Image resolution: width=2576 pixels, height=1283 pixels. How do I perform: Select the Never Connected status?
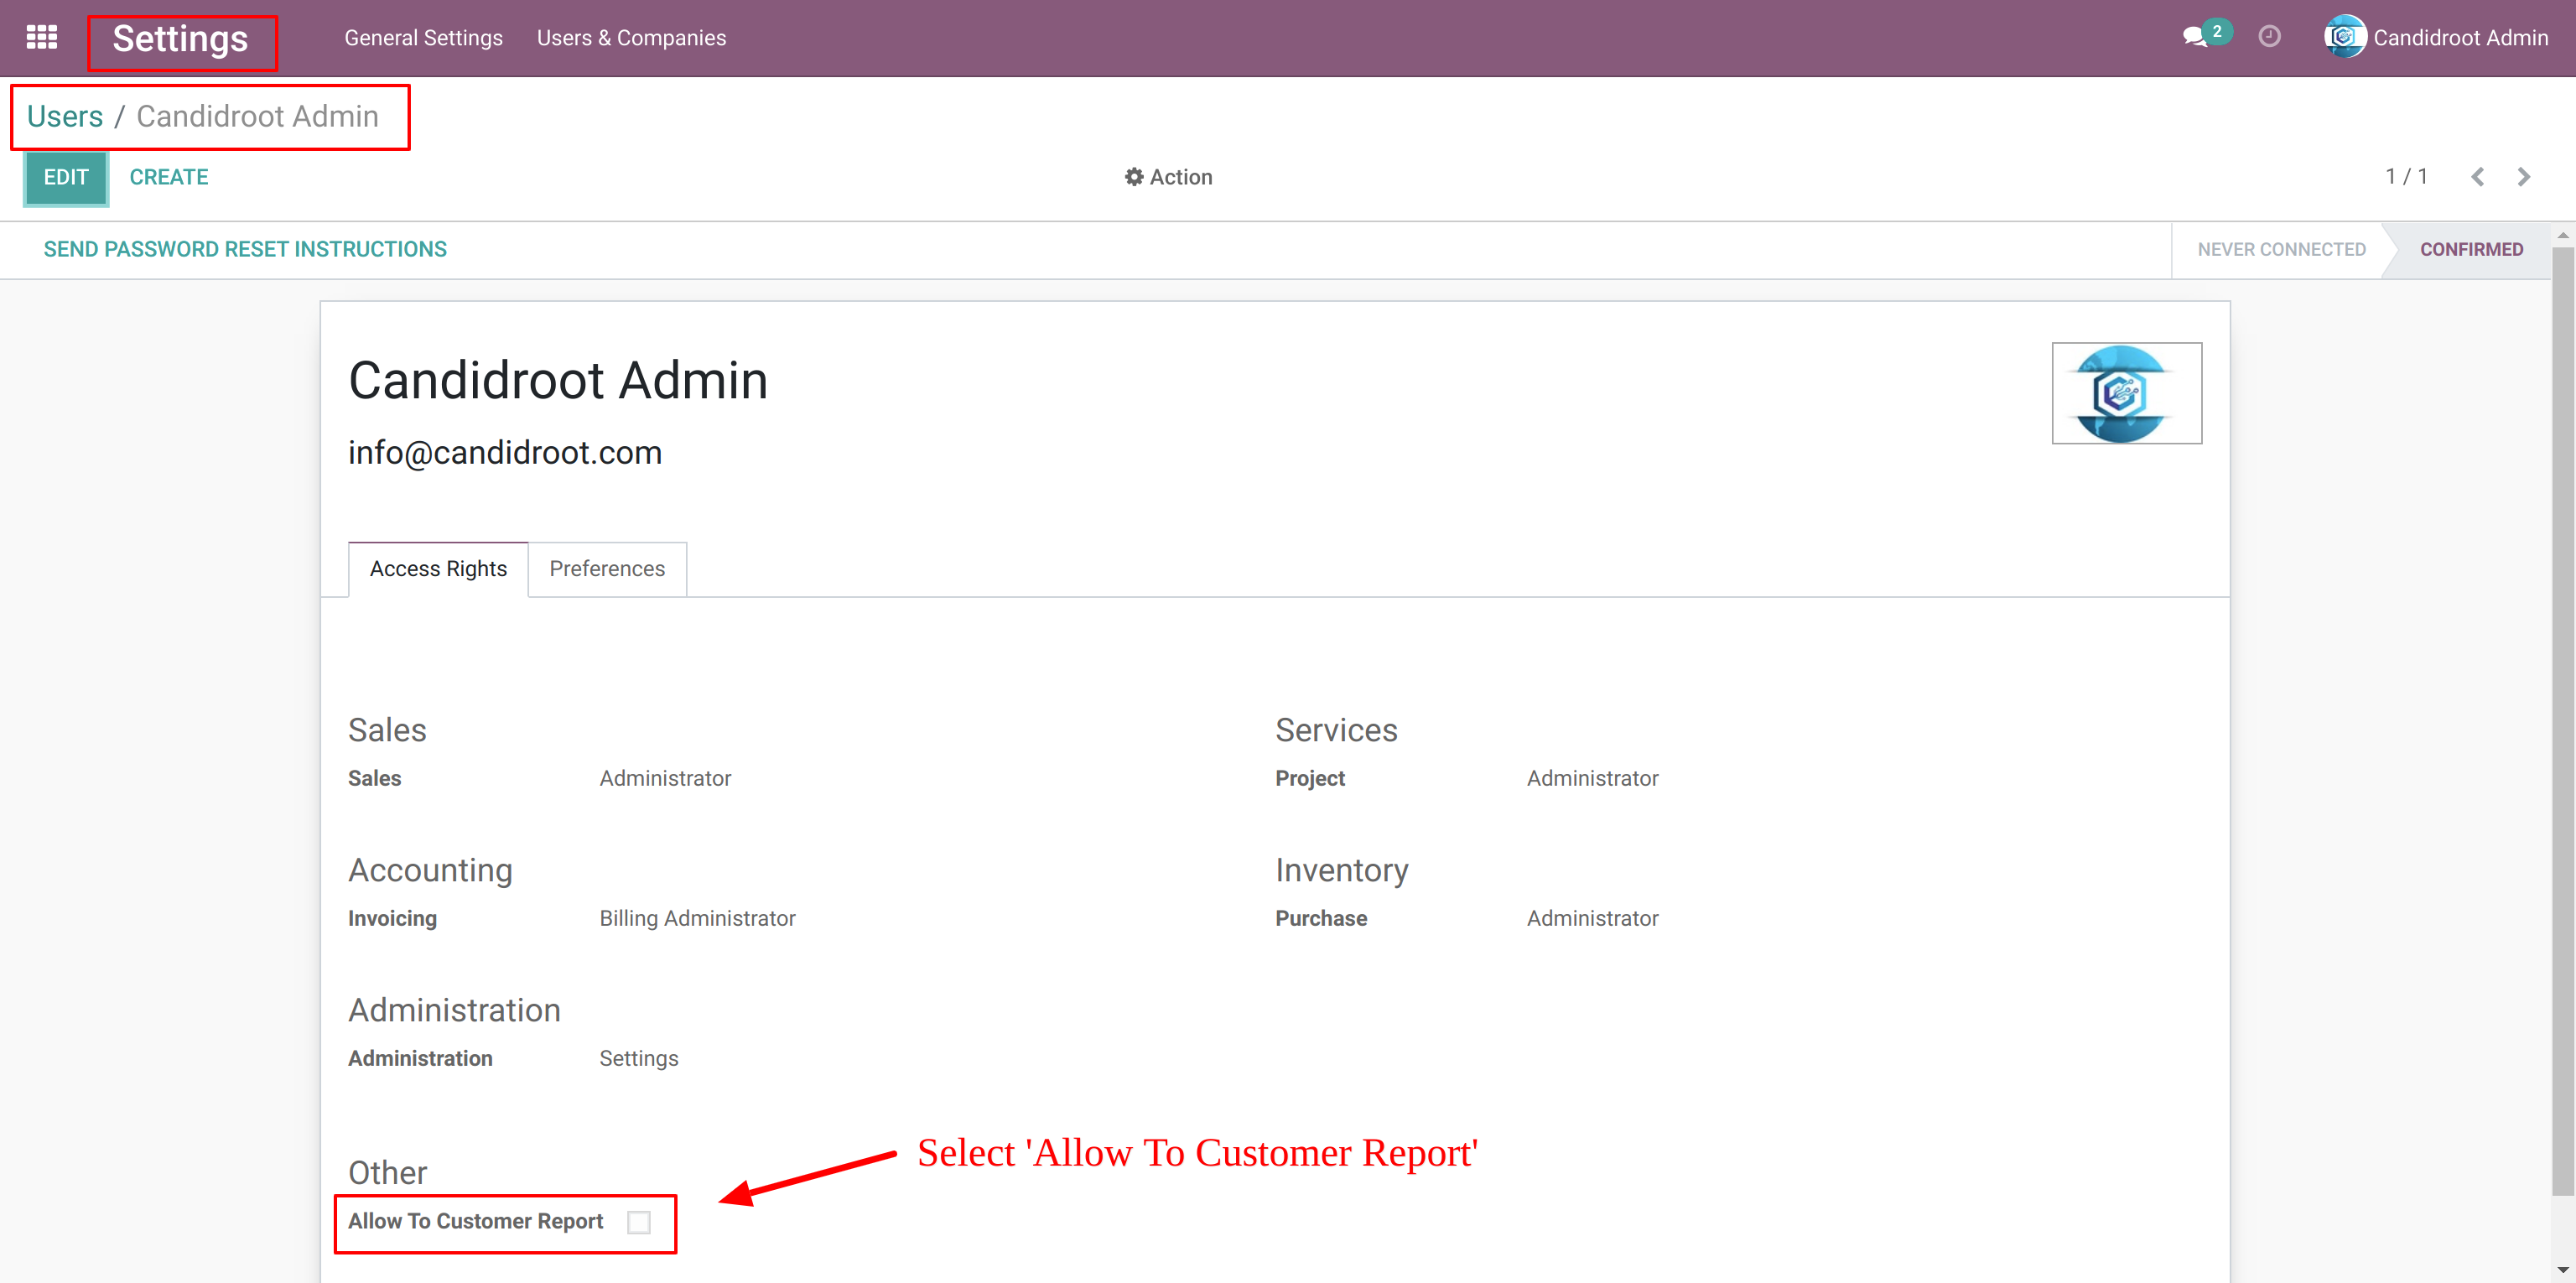pyautogui.click(x=2281, y=249)
